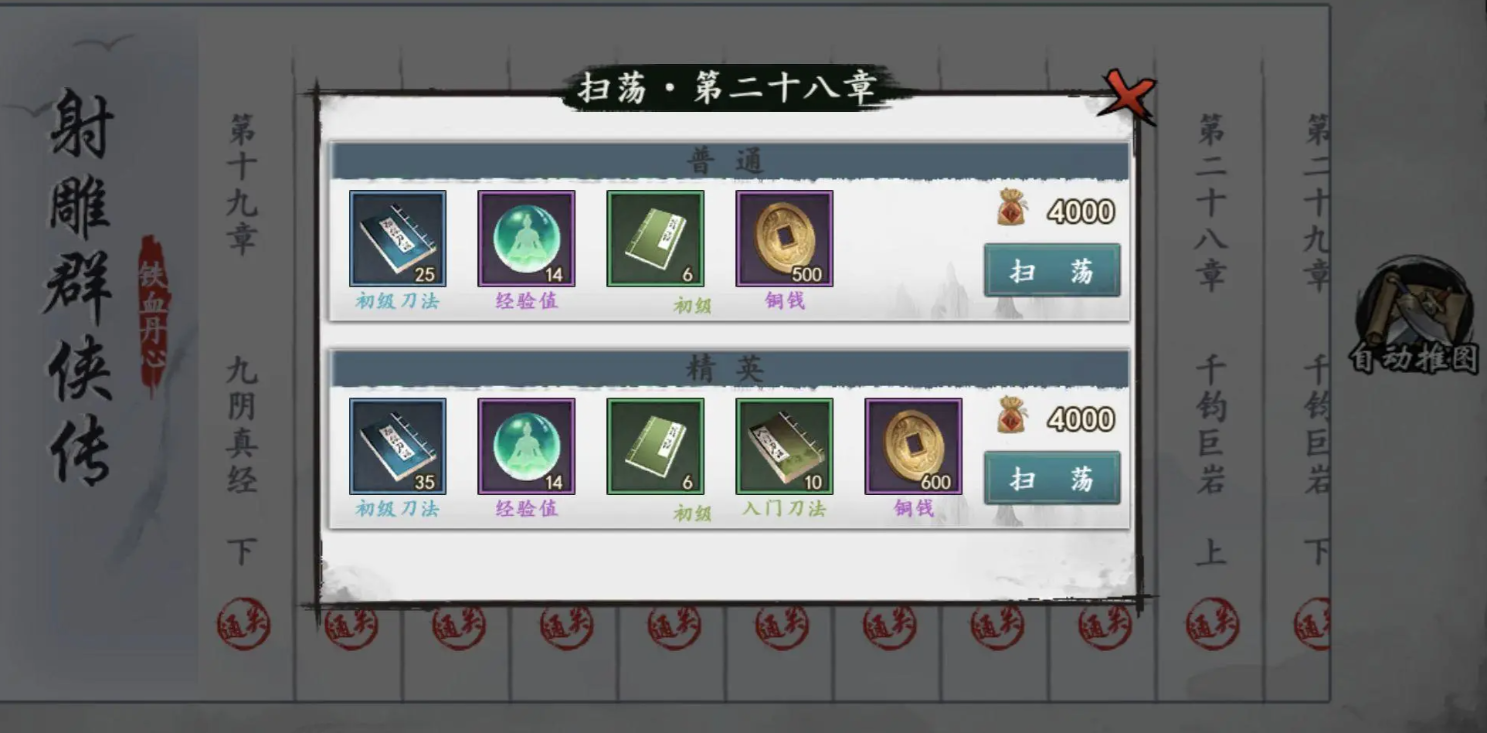Select the 经验值 orb in 普通 row

point(526,239)
